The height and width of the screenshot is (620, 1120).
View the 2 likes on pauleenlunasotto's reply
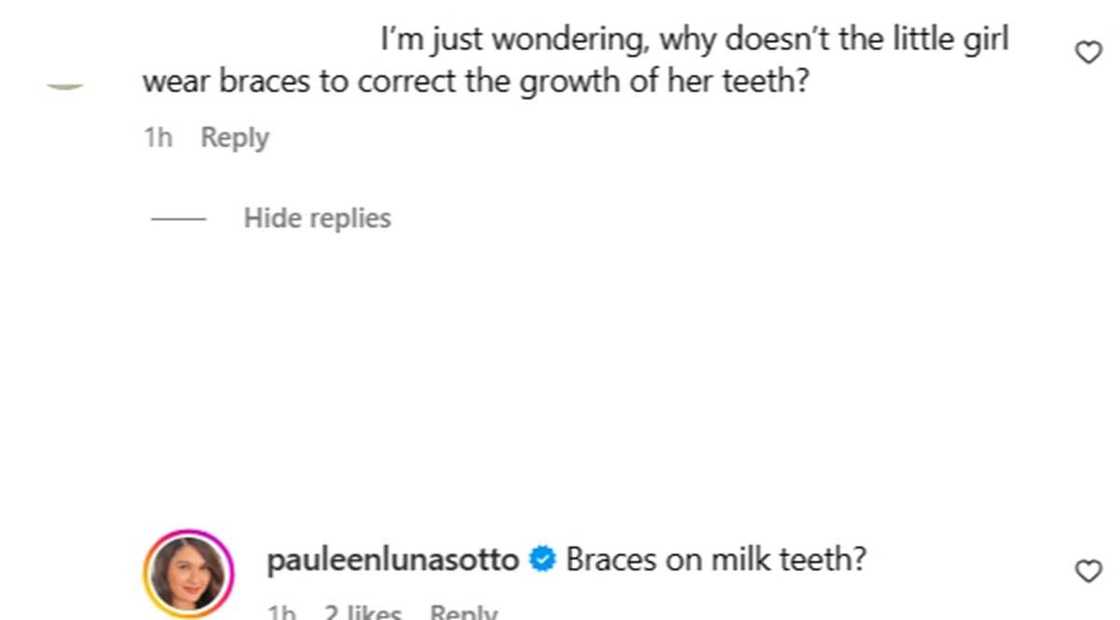(362, 612)
